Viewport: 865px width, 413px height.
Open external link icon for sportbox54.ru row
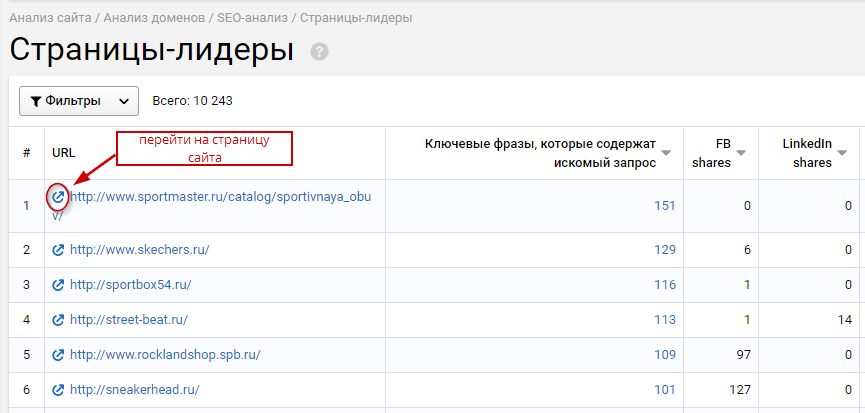tap(58, 285)
